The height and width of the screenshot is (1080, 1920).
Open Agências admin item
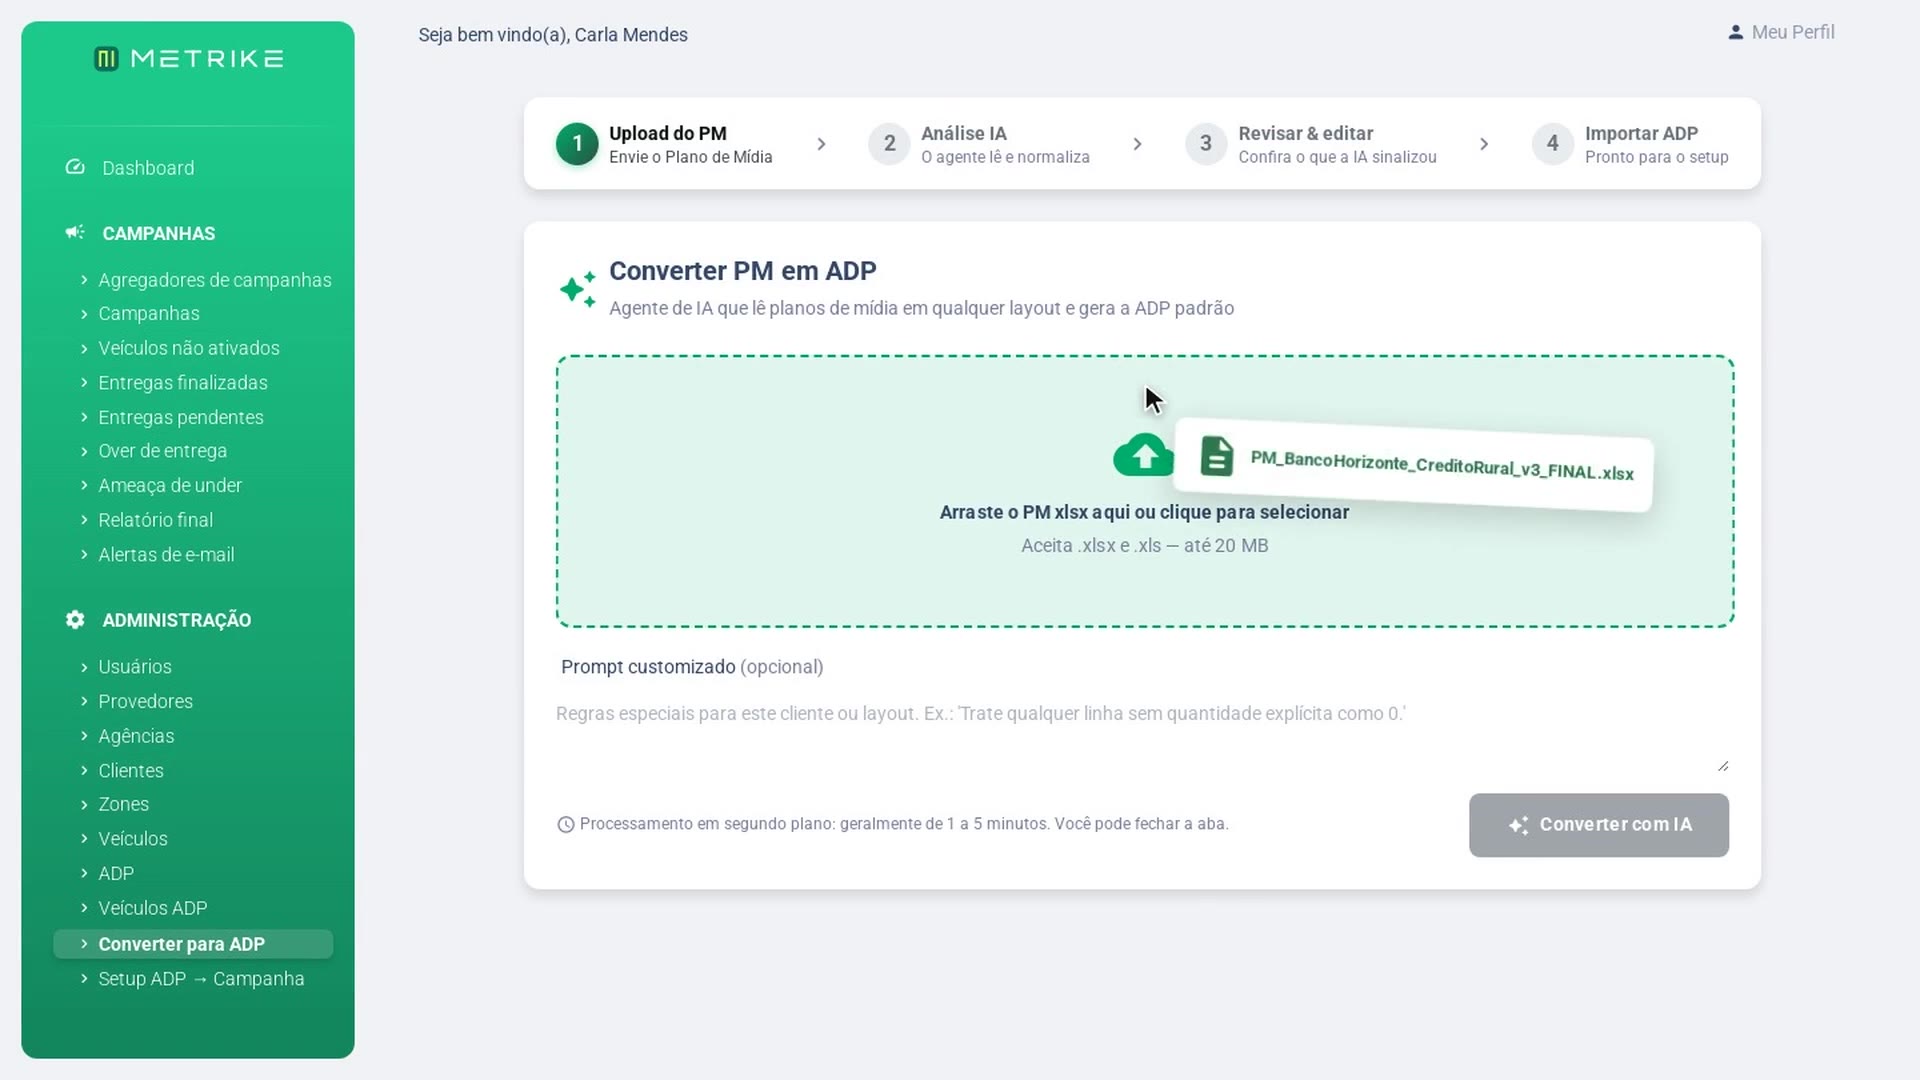coord(136,736)
